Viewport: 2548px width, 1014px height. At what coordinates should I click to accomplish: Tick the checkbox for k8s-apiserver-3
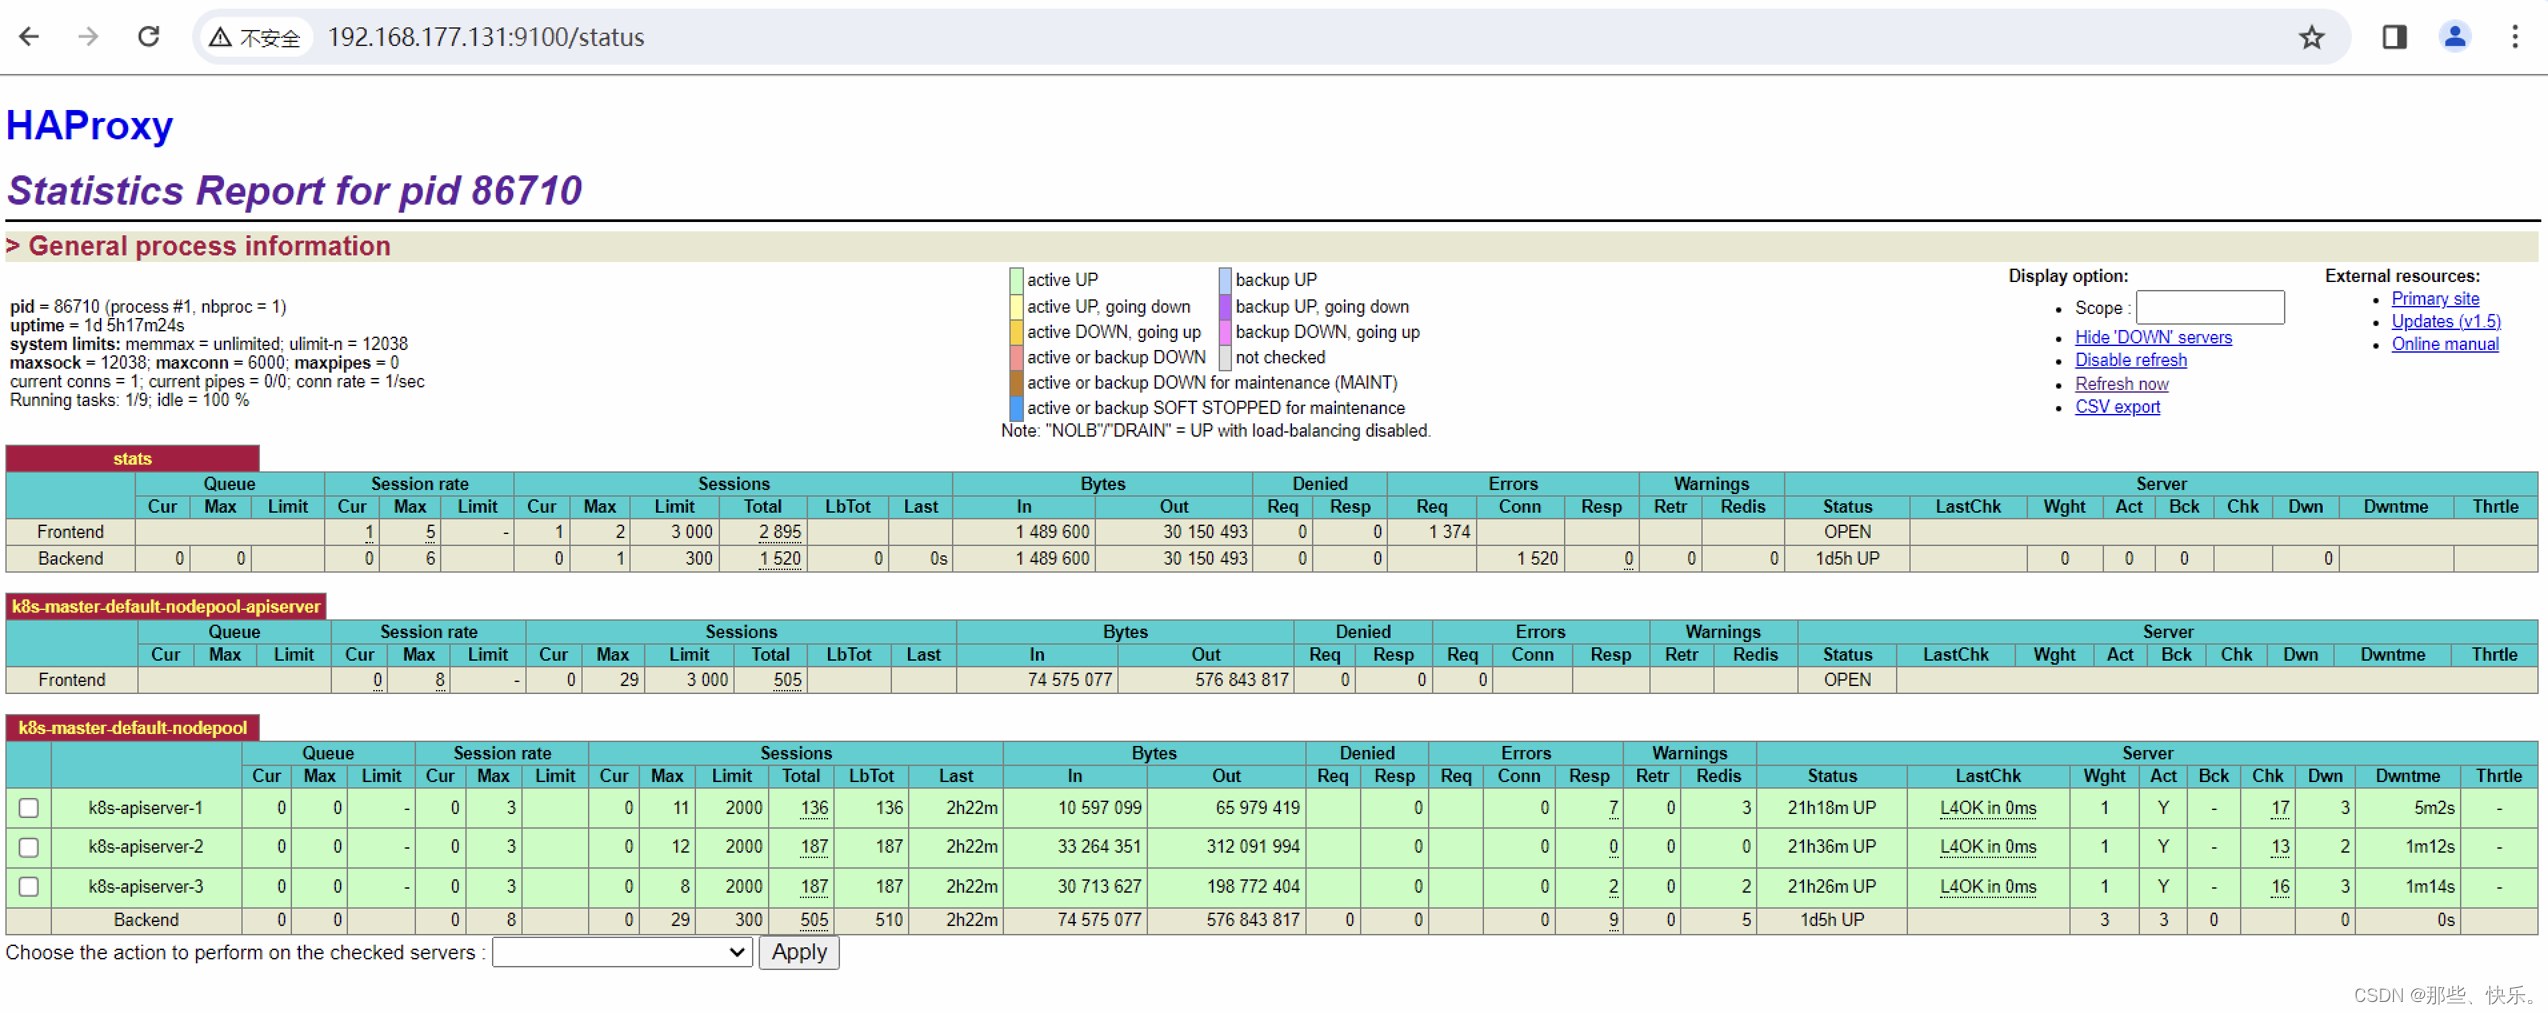tap(29, 887)
